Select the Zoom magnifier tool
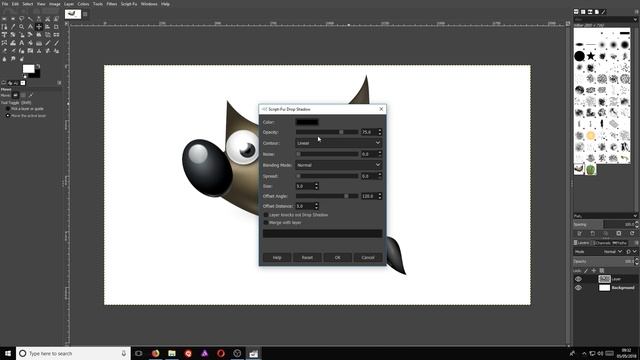 (22, 27)
